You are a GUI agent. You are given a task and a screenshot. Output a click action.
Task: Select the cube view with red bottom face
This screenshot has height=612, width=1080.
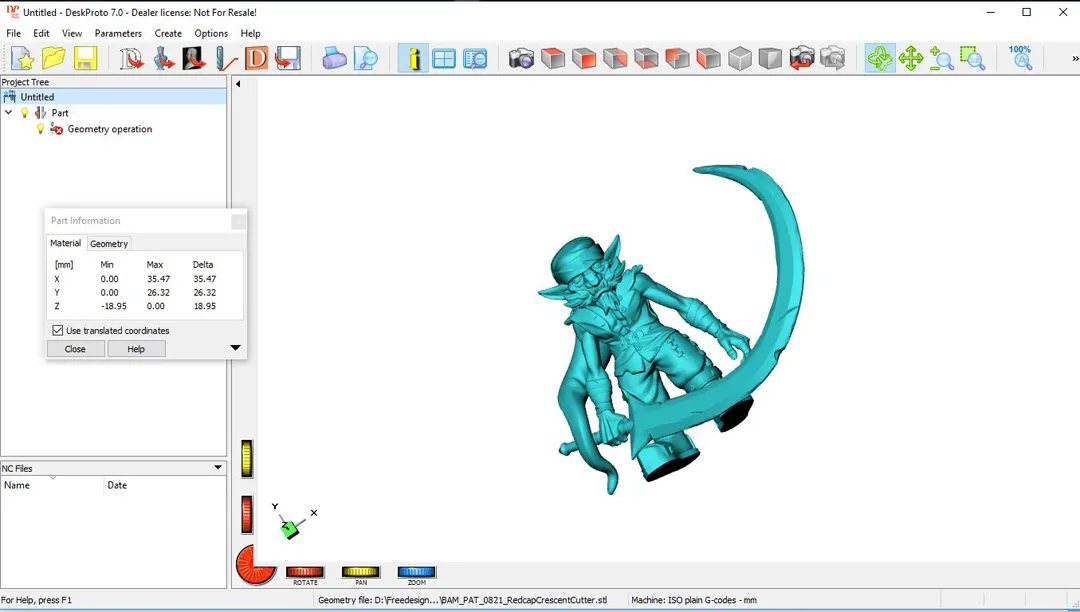point(645,59)
